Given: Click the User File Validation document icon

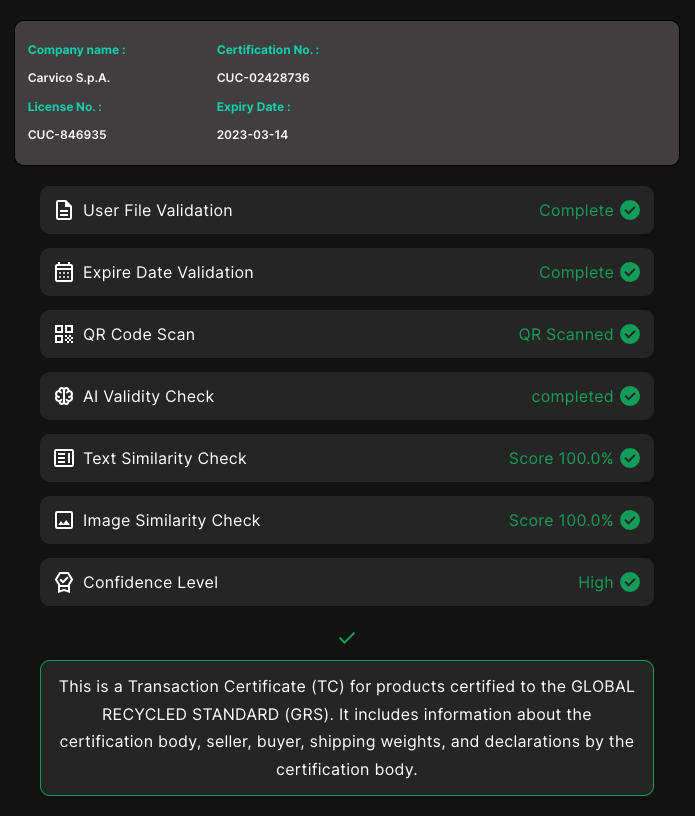Looking at the screenshot, I should (x=64, y=210).
